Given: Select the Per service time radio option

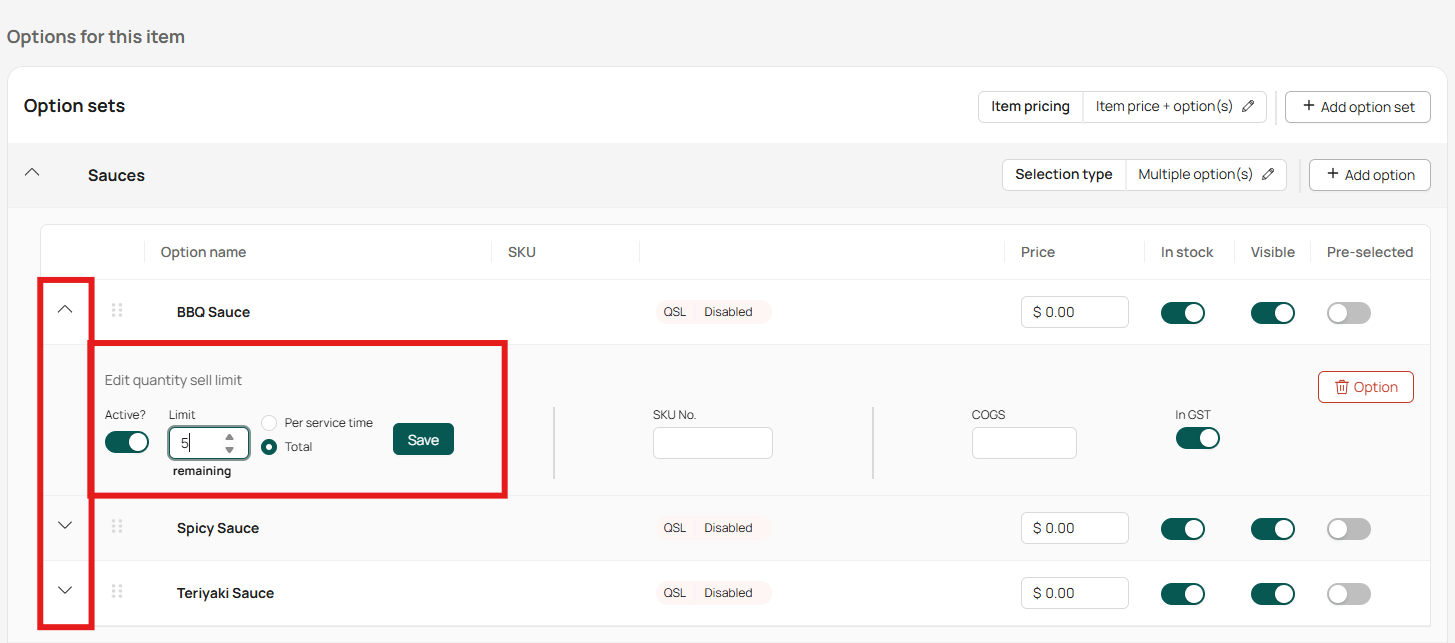Looking at the screenshot, I should point(269,423).
